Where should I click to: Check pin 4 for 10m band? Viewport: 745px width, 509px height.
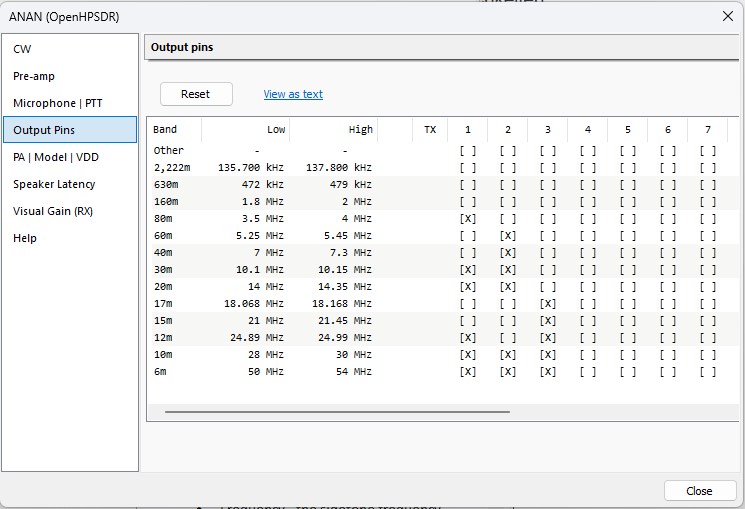(588, 355)
